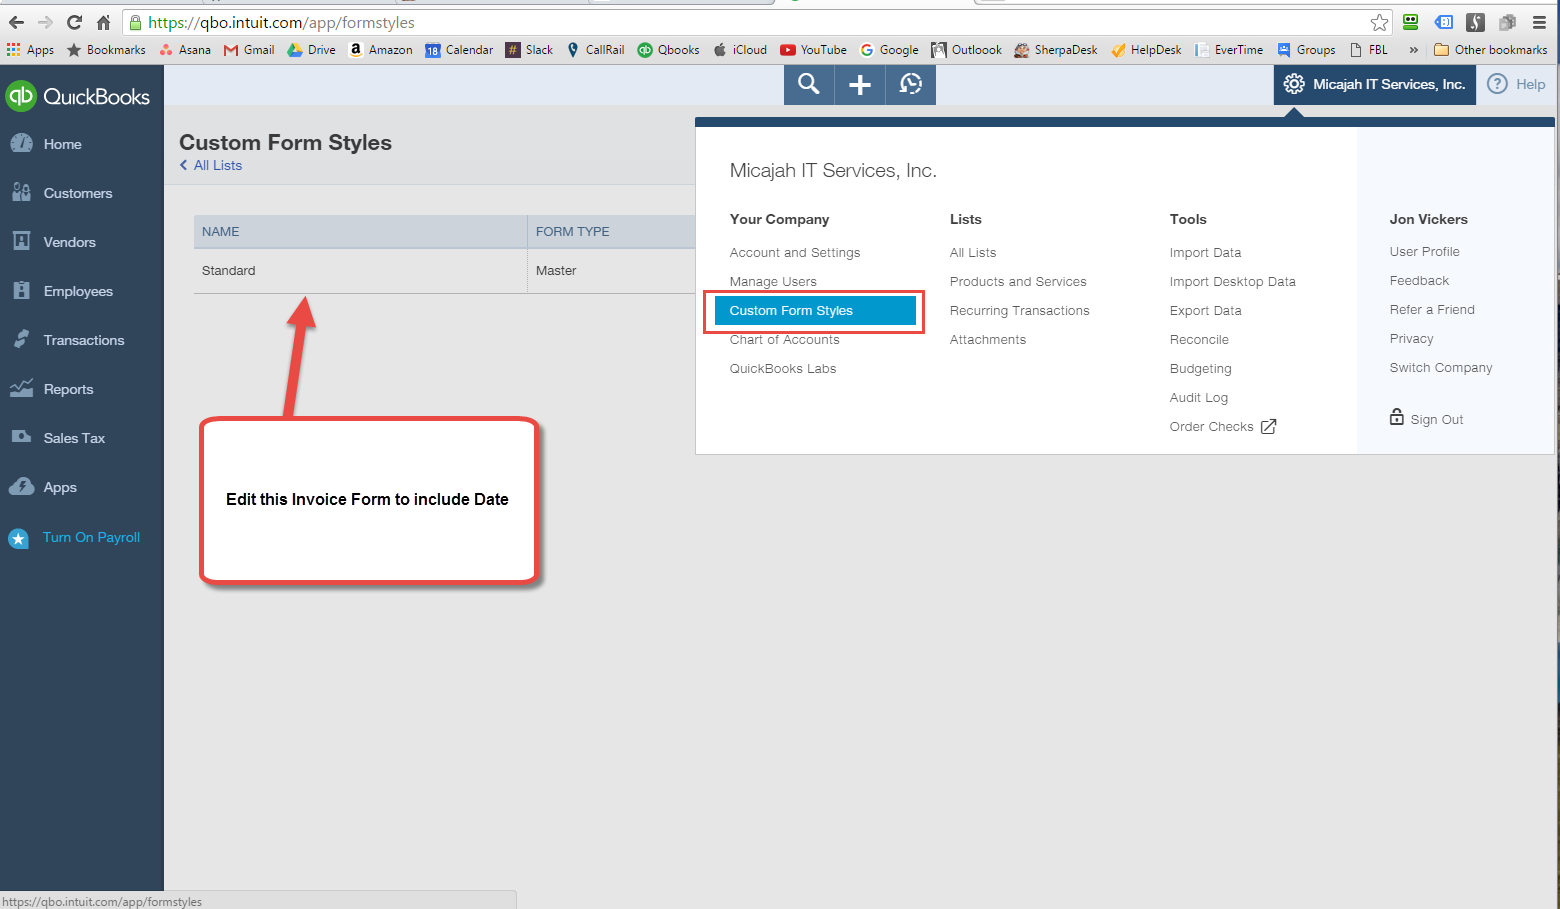The width and height of the screenshot is (1560, 909).
Task: Toggle the bookmark star for this page
Action: tap(1379, 21)
